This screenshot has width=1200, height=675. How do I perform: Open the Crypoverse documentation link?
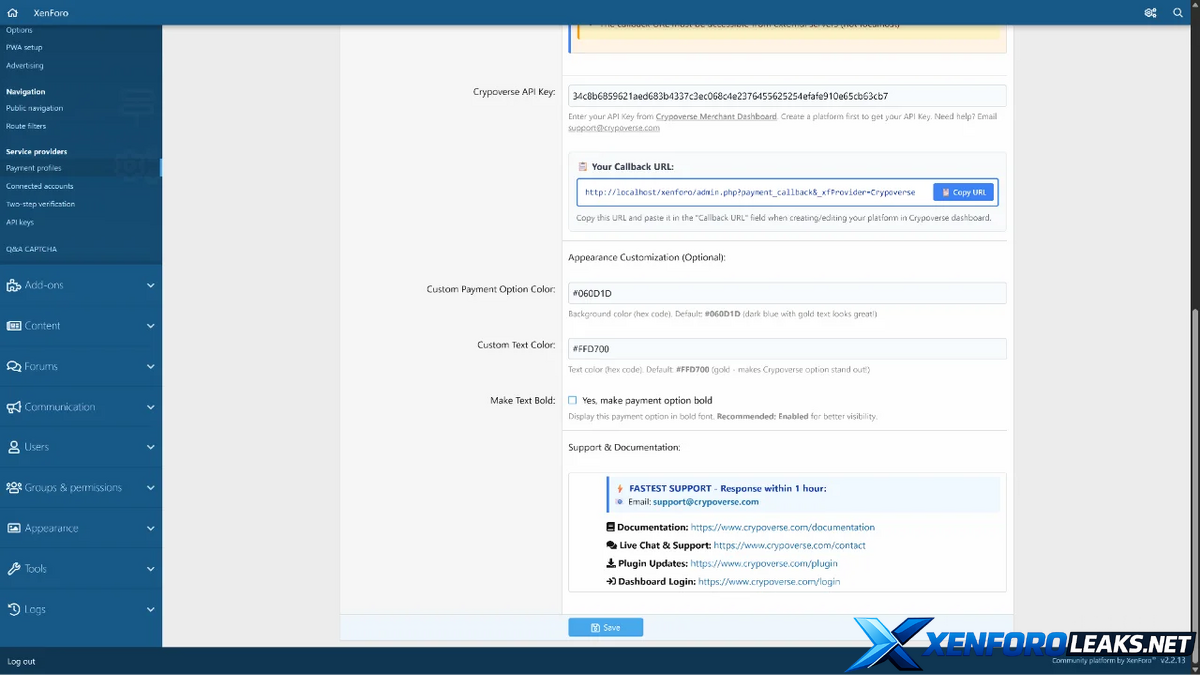coord(782,527)
